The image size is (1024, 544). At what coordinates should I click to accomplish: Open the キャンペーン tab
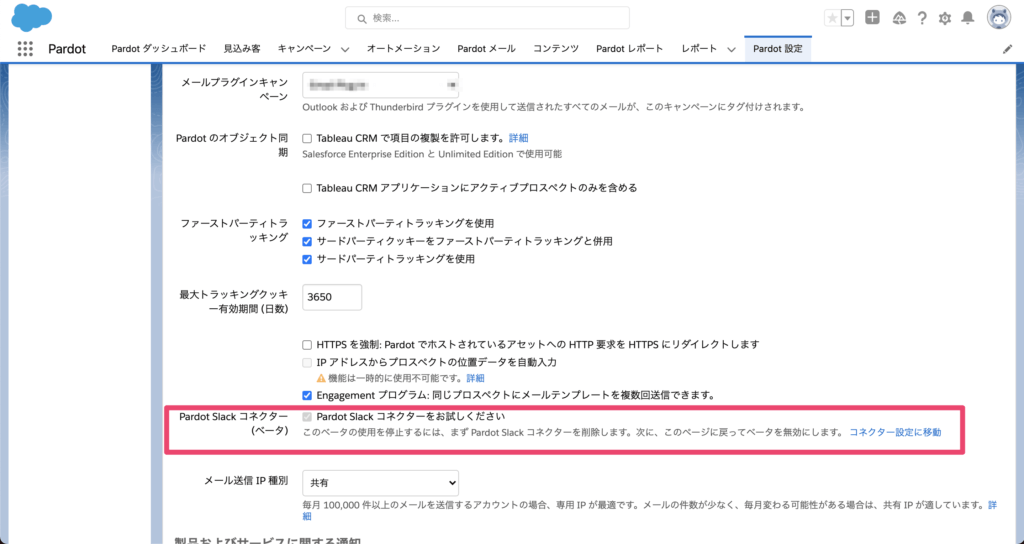tap(304, 48)
